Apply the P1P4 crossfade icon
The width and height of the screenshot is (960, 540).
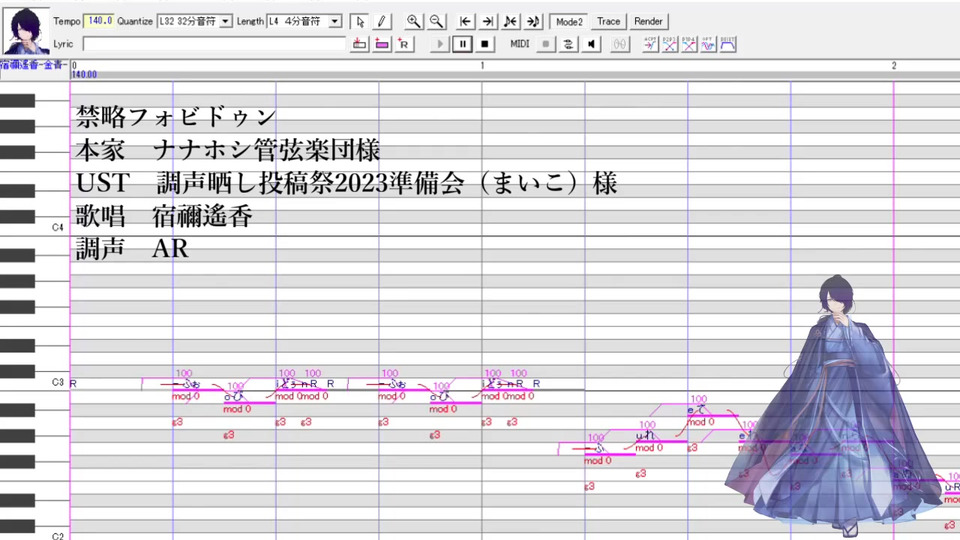coord(689,44)
